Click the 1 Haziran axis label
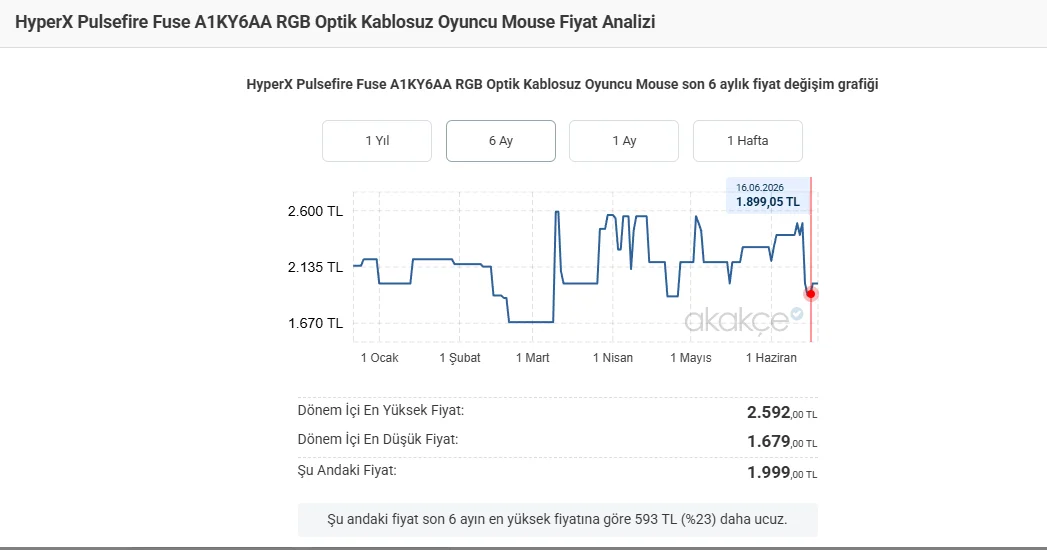The width and height of the screenshot is (1047, 550). [771, 358]
